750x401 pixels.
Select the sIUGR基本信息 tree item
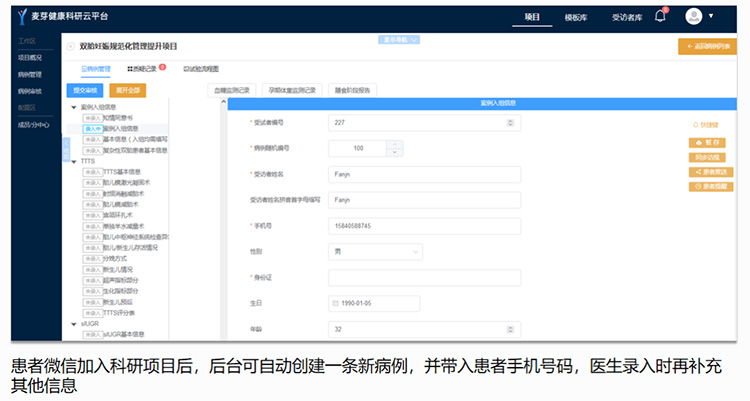[113, 334]
